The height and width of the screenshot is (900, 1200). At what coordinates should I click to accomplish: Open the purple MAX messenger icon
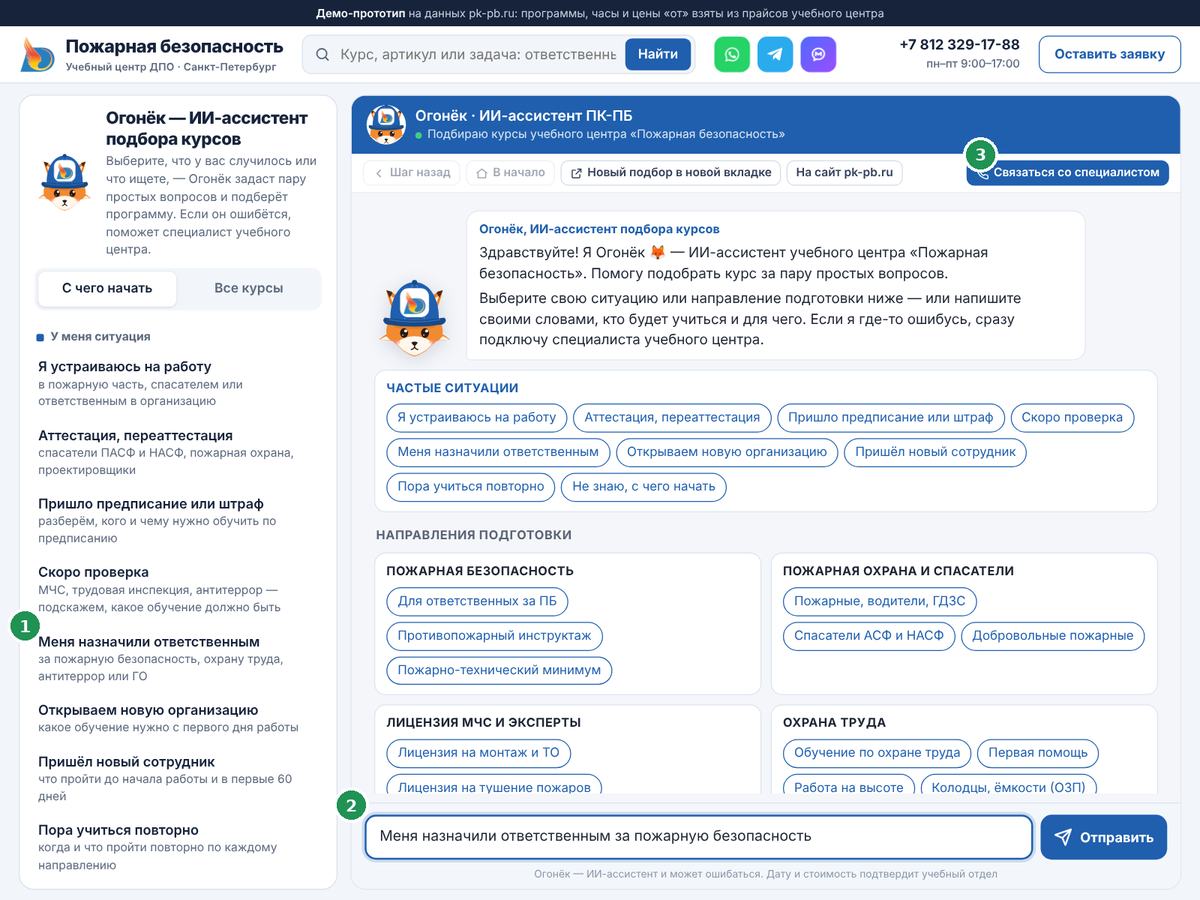818,54
